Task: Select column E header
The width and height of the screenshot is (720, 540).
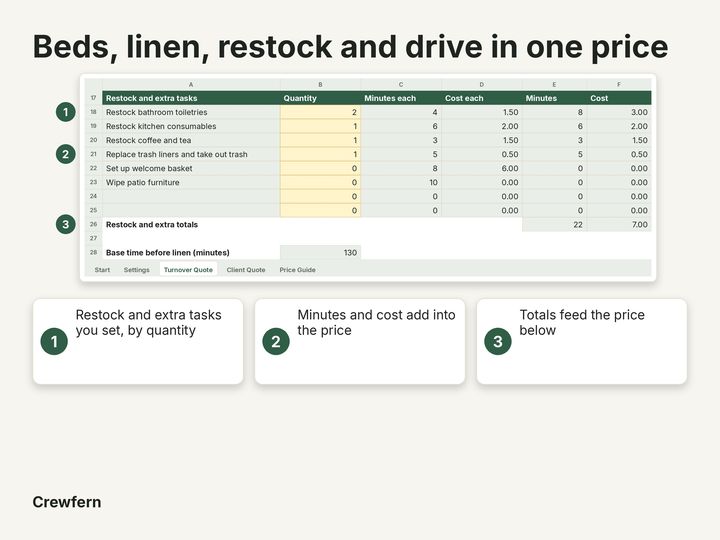Action: [x=554, y=84]
